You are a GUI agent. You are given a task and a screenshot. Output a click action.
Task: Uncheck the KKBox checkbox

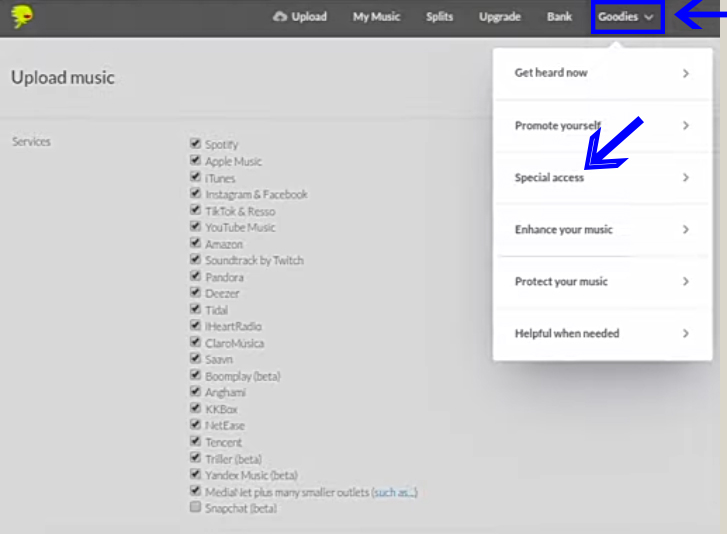pyautogui.click(x=195, y=408)
